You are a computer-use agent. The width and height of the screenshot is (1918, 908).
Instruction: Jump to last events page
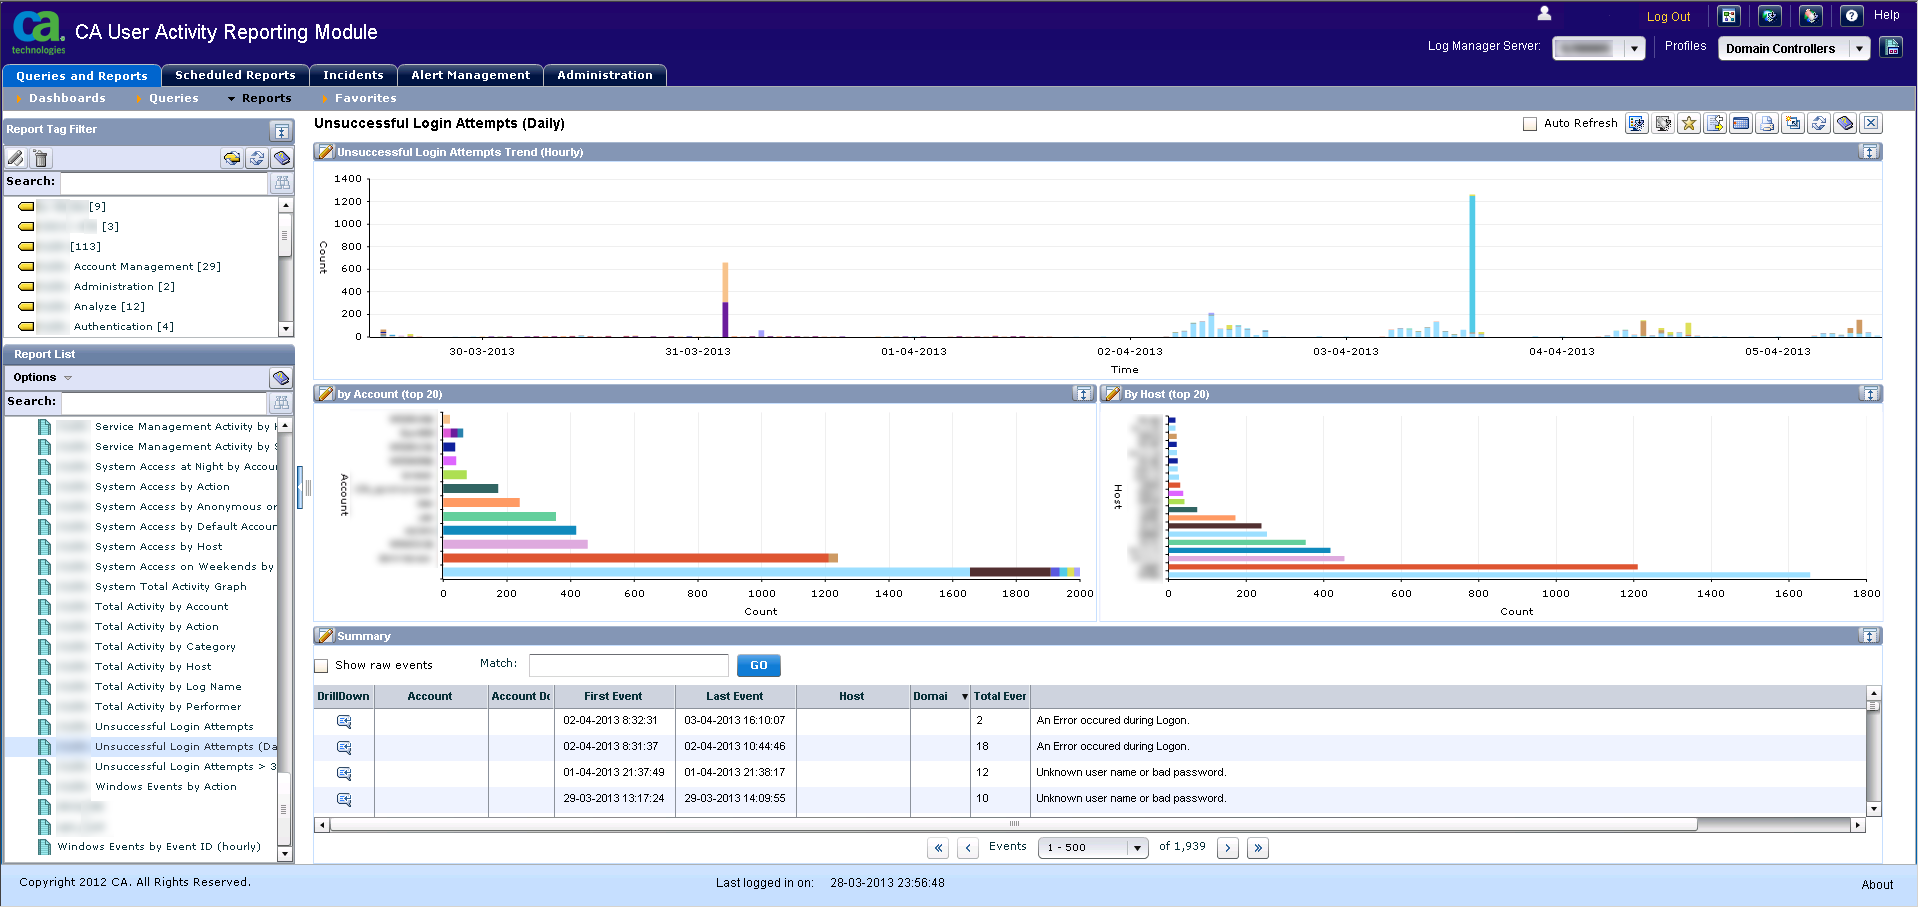coord(1258,848)
